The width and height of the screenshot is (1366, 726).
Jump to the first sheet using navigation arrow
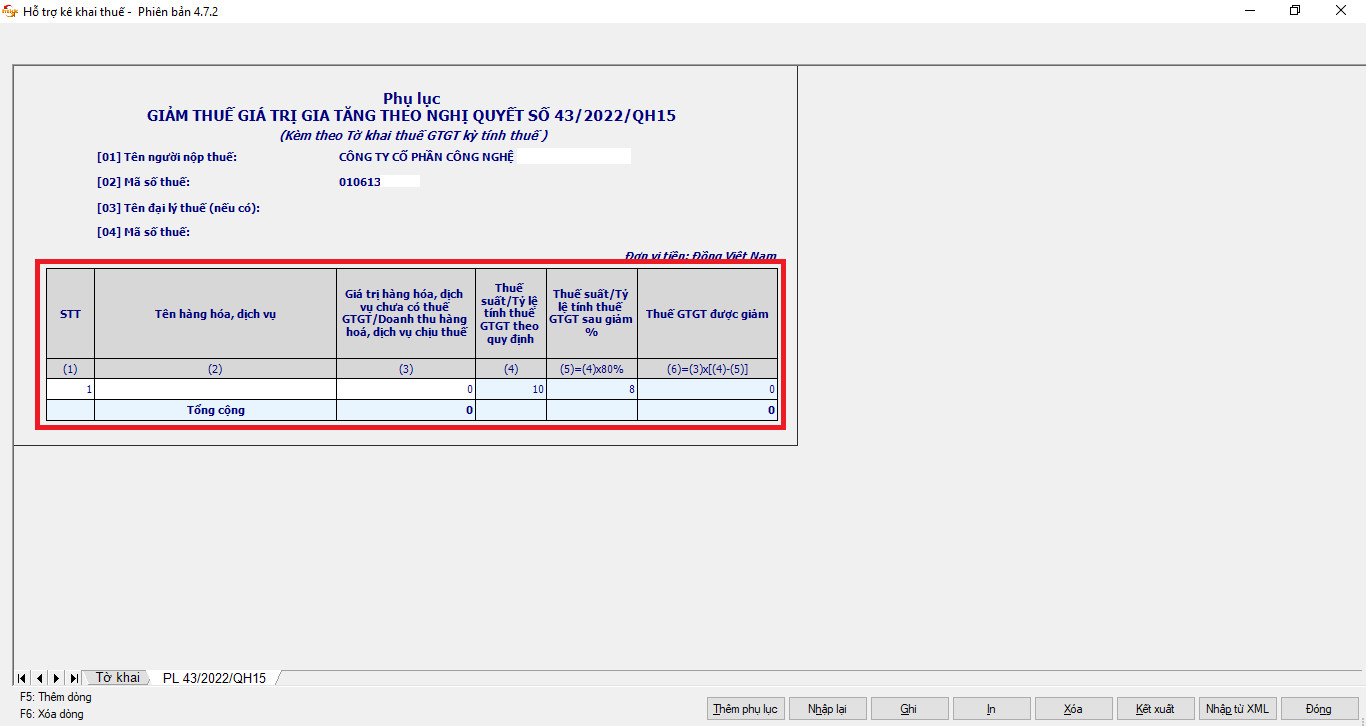tap(22, 678)
